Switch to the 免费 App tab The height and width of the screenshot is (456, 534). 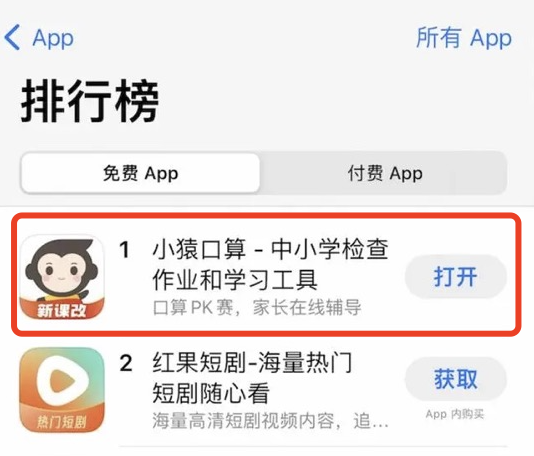pos(140,173)
